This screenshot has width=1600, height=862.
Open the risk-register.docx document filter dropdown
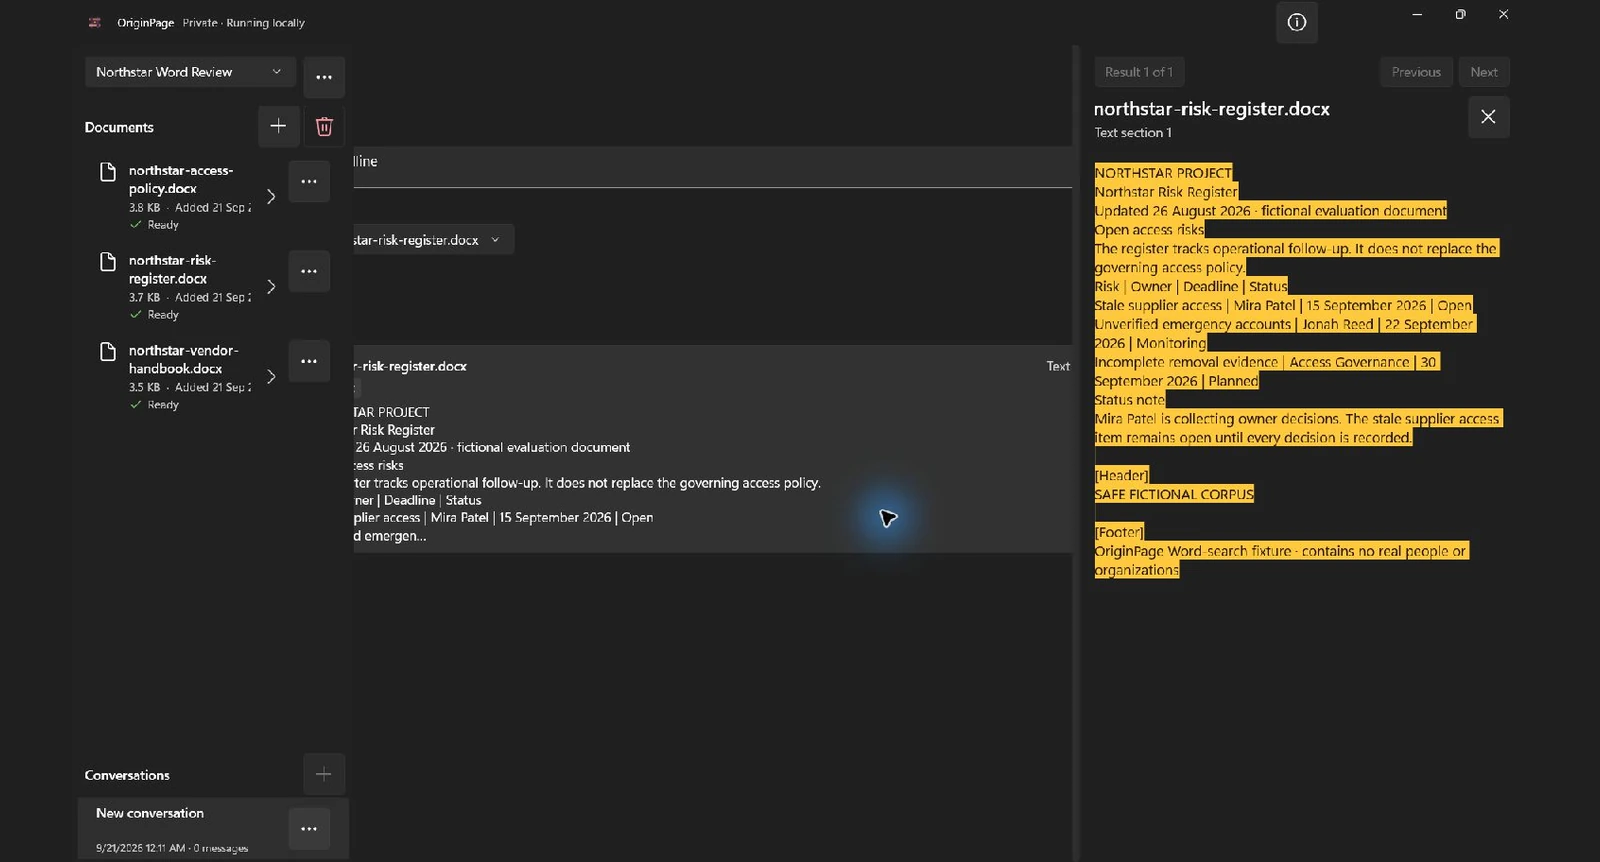pos(433,240)
